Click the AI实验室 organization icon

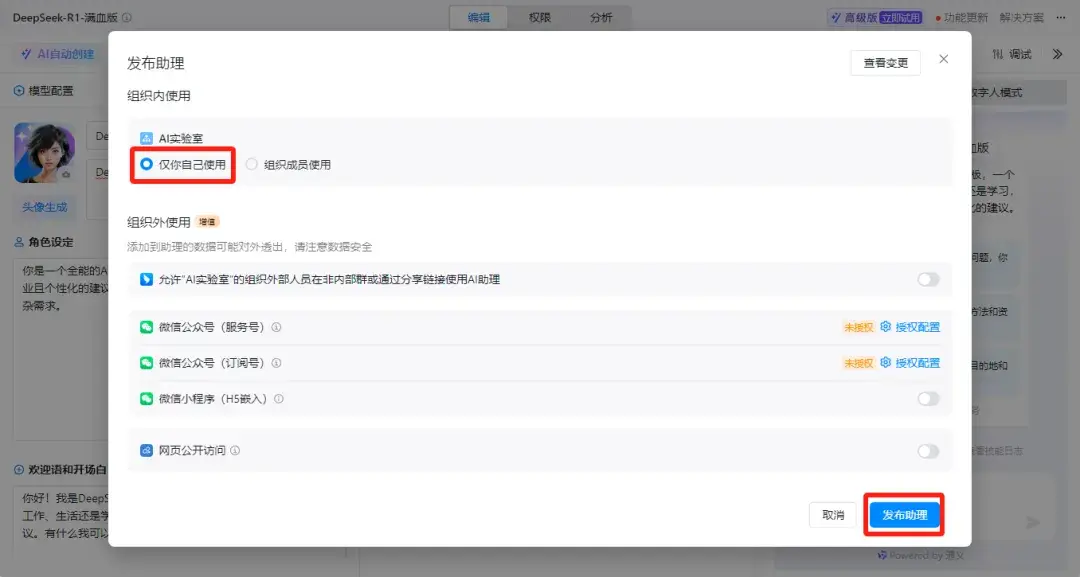click(146, 138)
